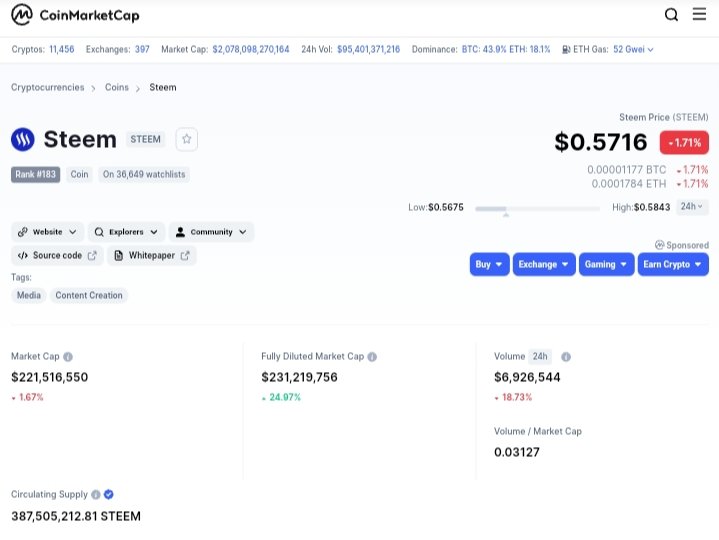Click the low-high price range bar
The image size is (719, 540).
pos(537,209)
